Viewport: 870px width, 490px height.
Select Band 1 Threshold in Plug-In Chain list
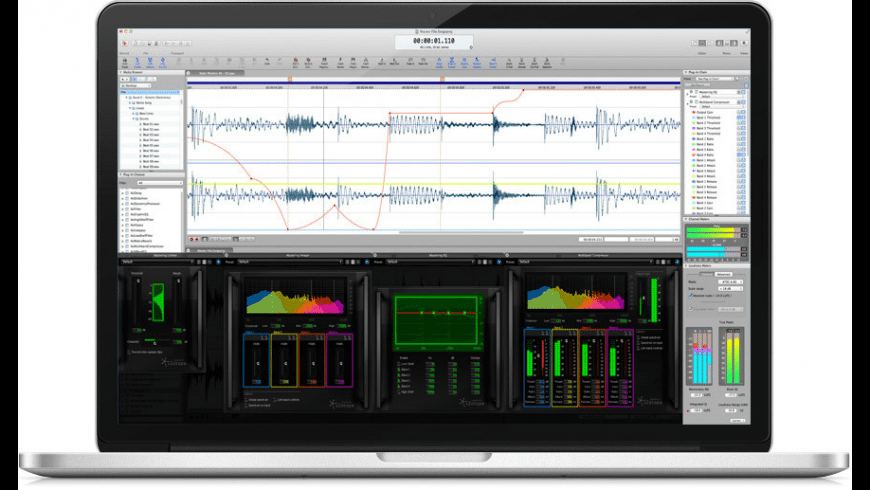pyautogui.click(x=709, y=118)
